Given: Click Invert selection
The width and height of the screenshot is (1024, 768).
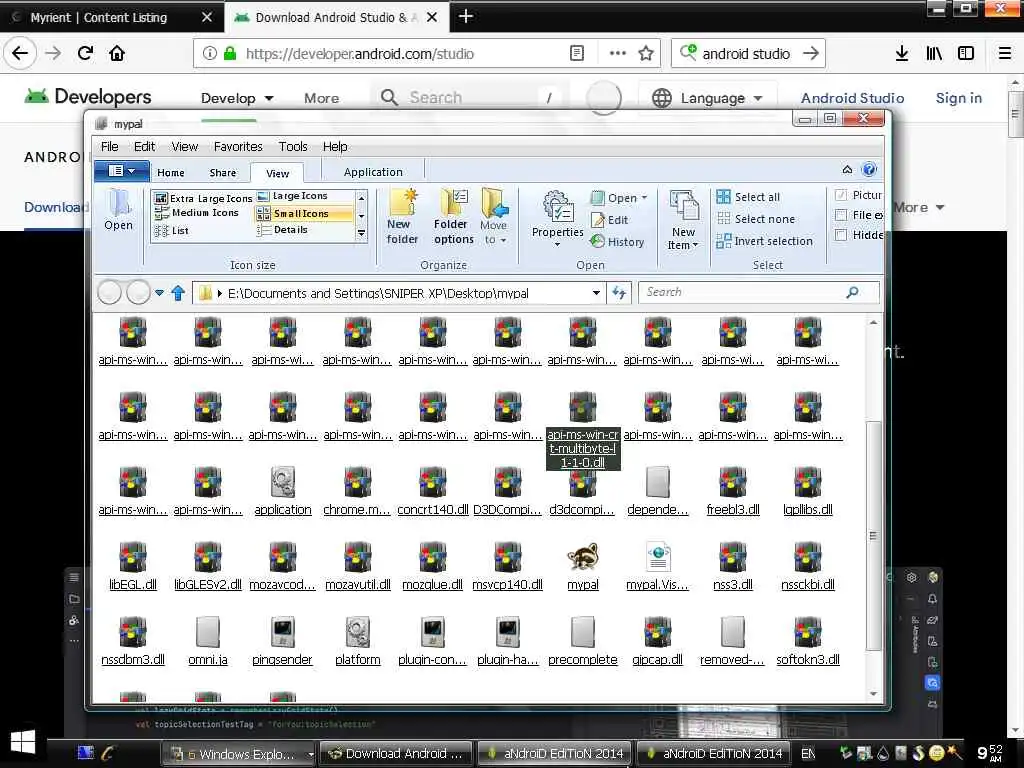Looking at the screenshot, I should coord(764,241).
